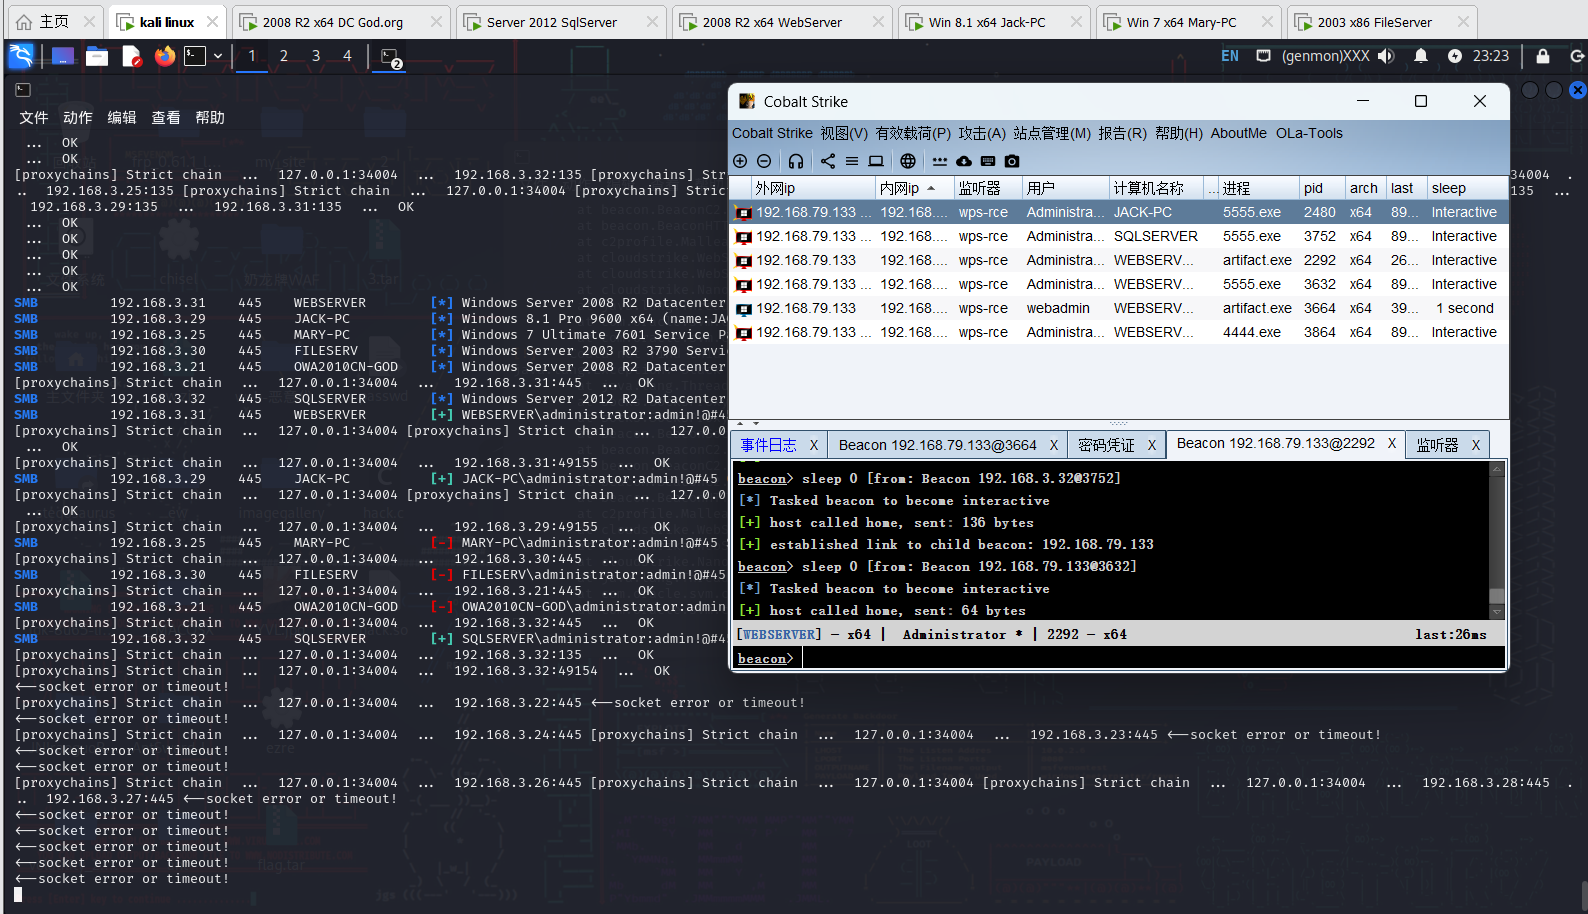Click the network connection tray icon
The image size is (1588, 914).
pos(1263,56)
